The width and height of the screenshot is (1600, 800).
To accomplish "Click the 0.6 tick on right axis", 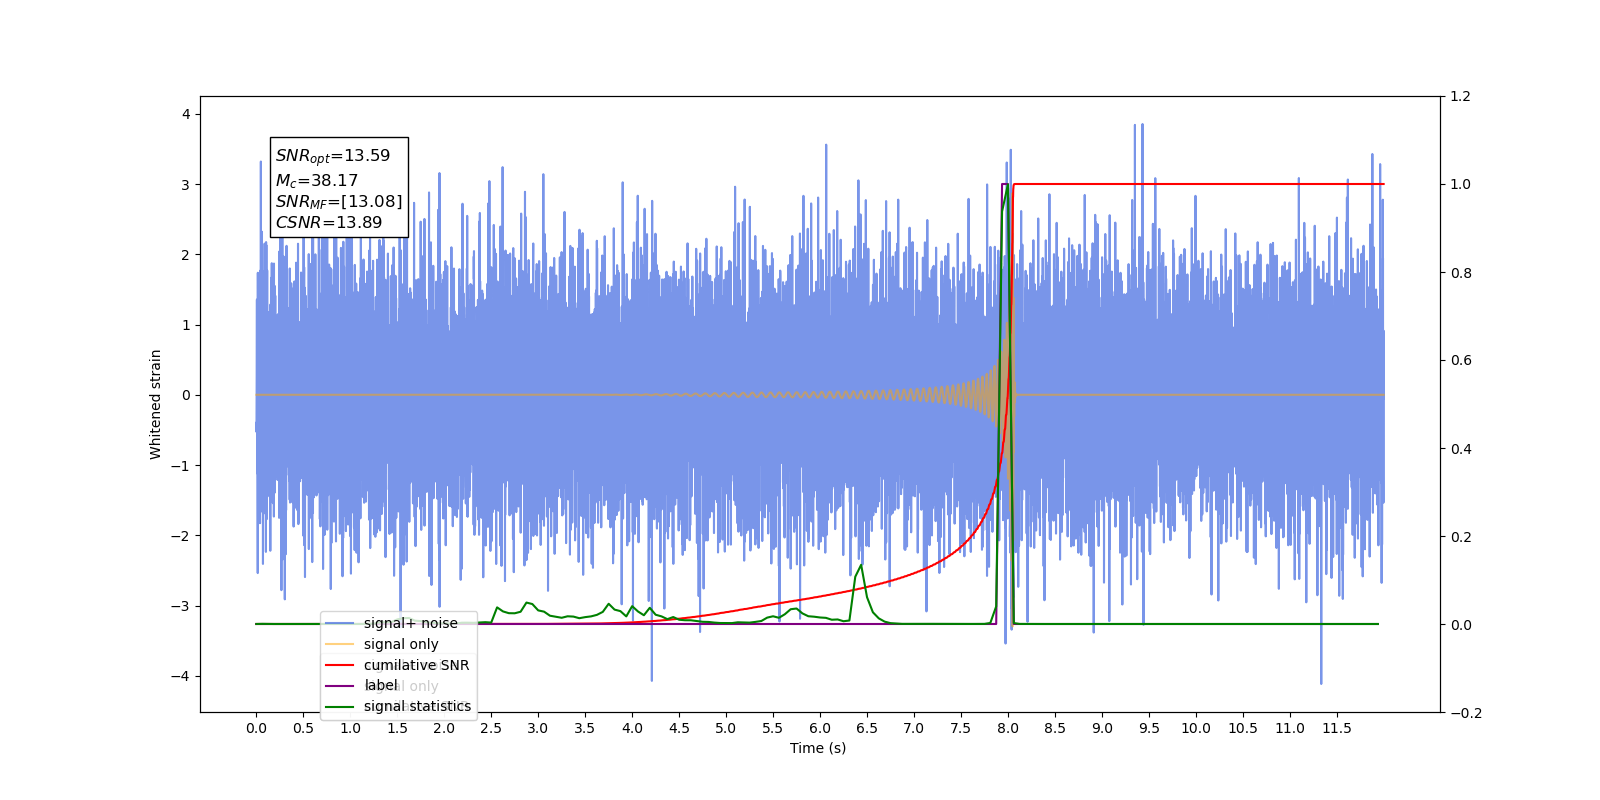I will [1460, 361].
